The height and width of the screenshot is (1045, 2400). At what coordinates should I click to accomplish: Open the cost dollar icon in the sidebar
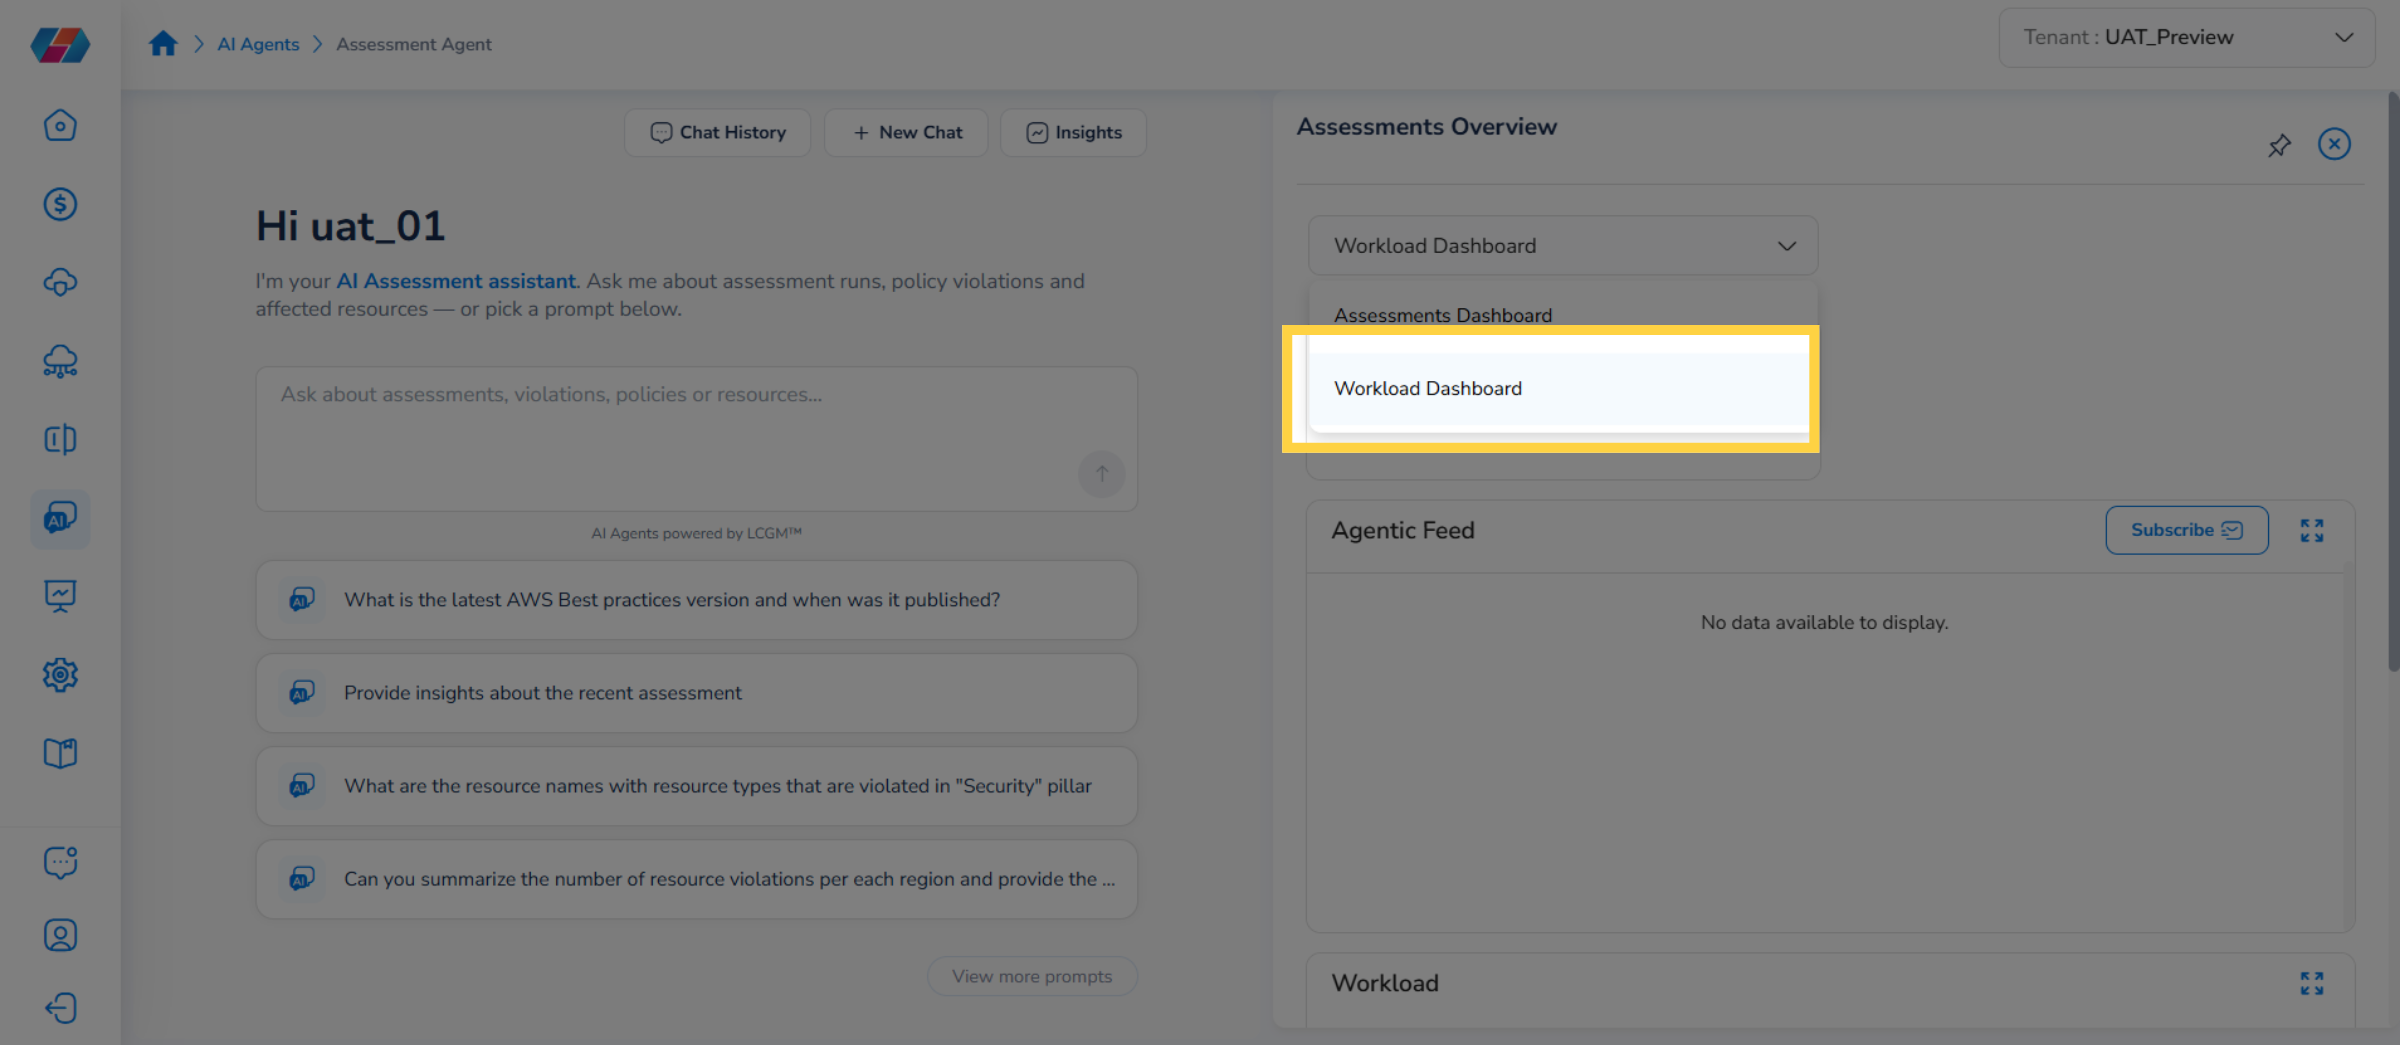pyautogui.click(x=60, y=204)
